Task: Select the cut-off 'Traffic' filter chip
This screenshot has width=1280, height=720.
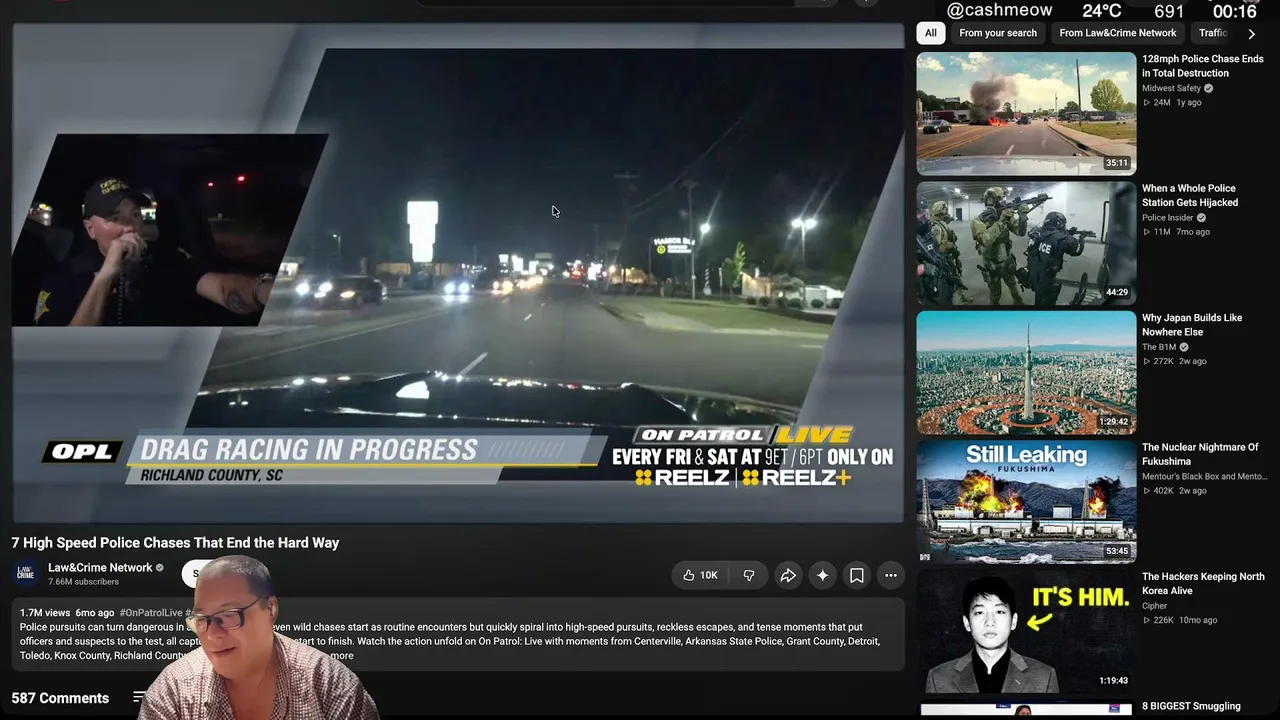Action: (1212, 33)
